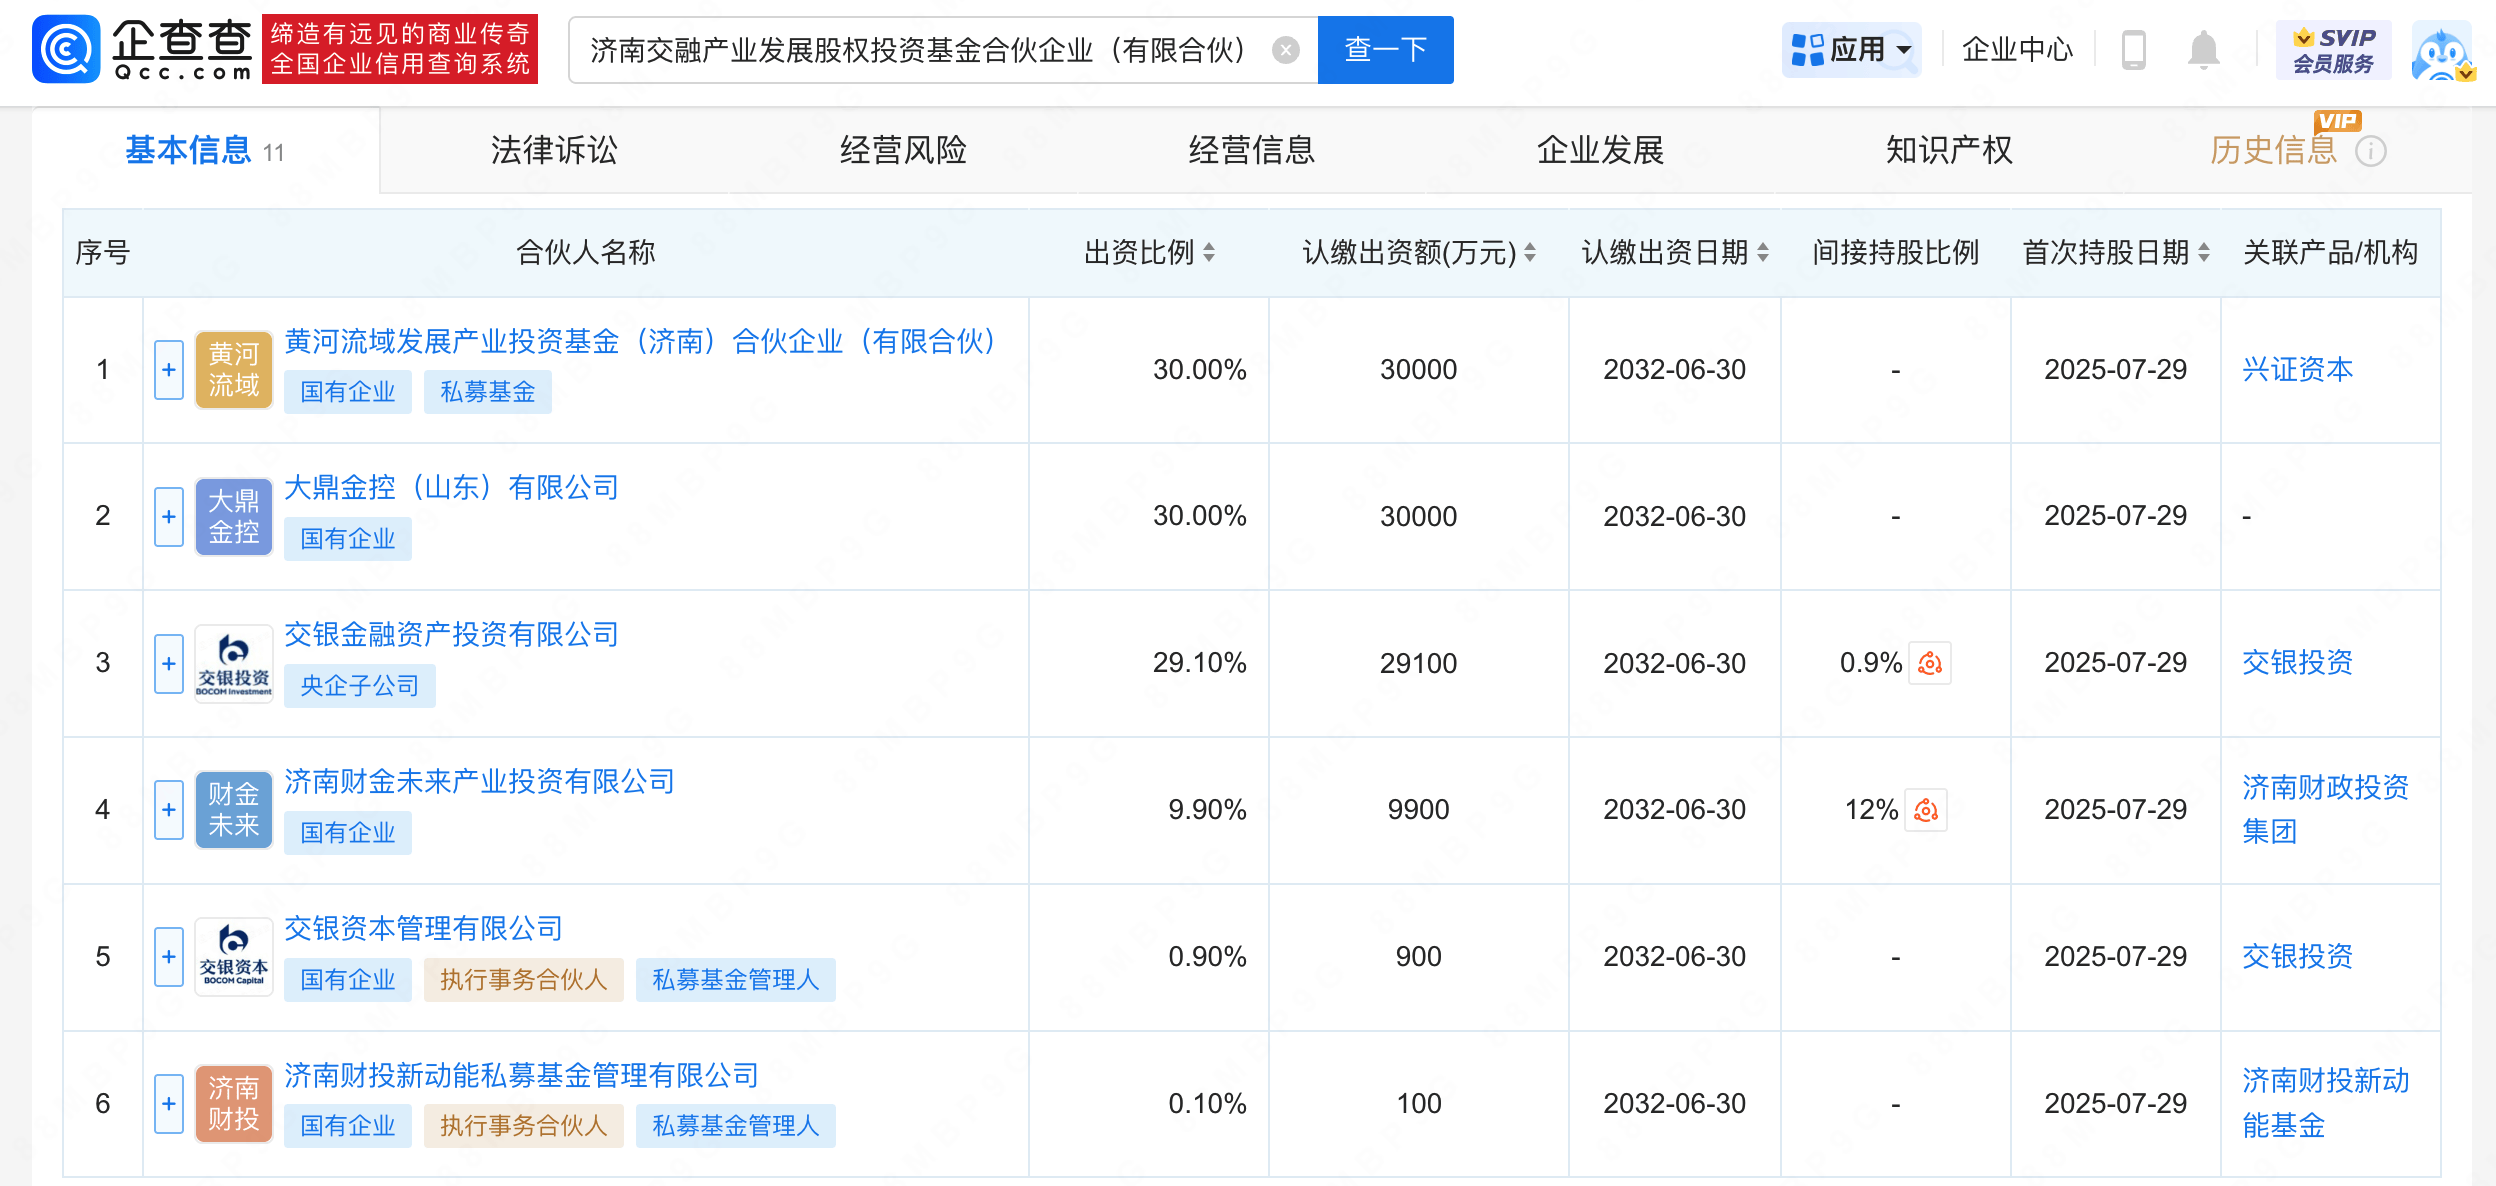
Task: Click 私募基金管理人 tag under 济南财投新动能
Action: point(736,1126)
